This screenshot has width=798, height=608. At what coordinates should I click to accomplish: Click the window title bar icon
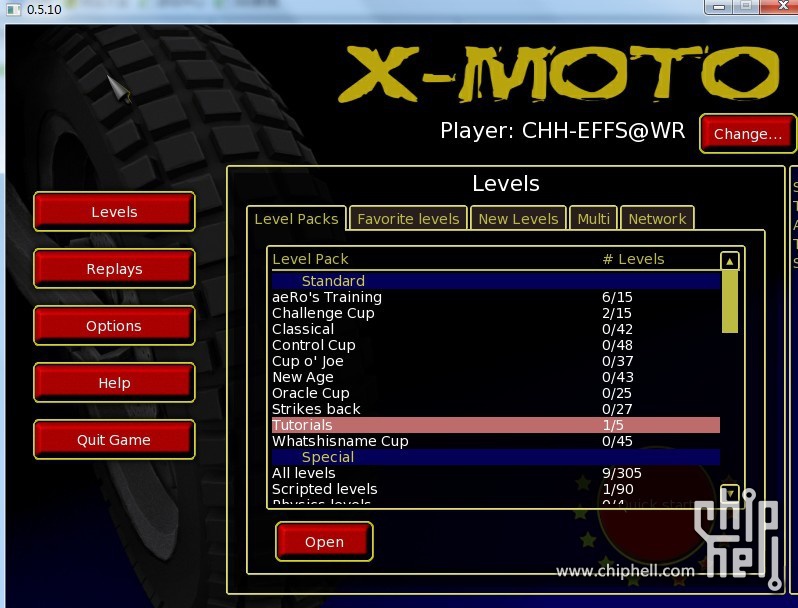point(13,9)
